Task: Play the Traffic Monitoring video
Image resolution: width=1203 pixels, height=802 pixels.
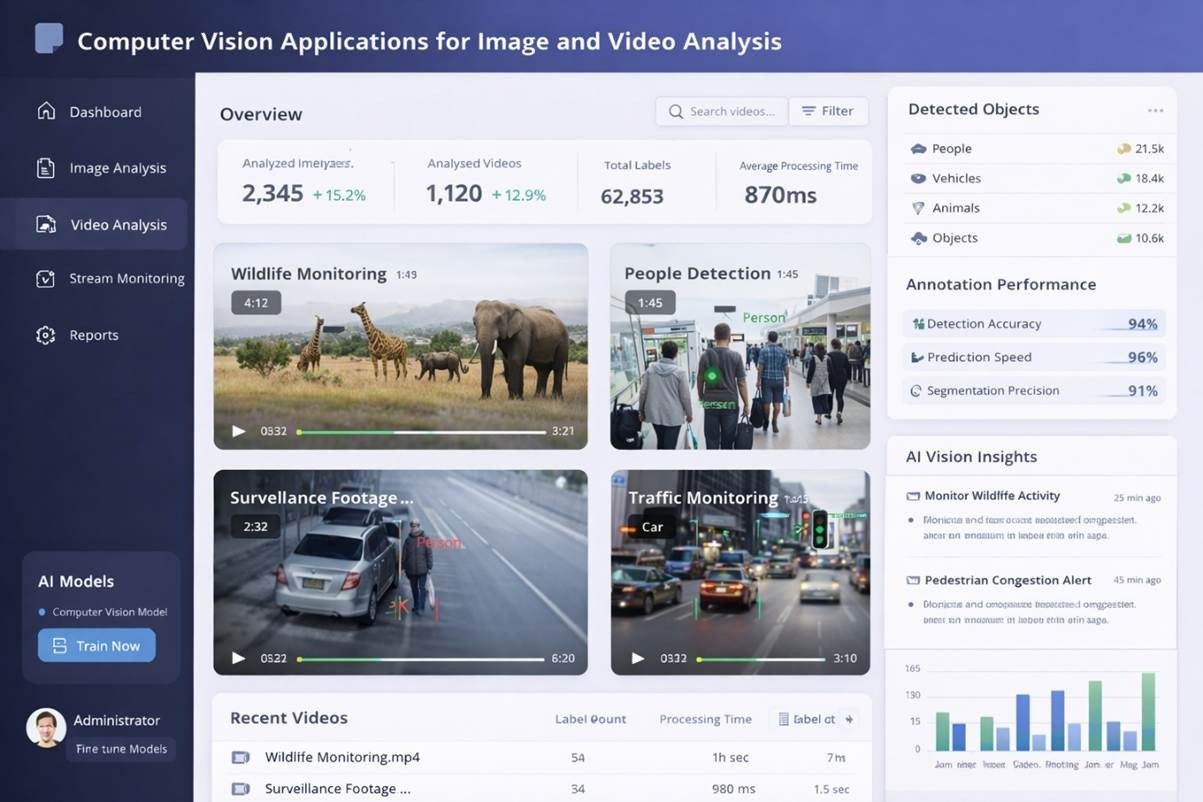Action: click(638, 658)
